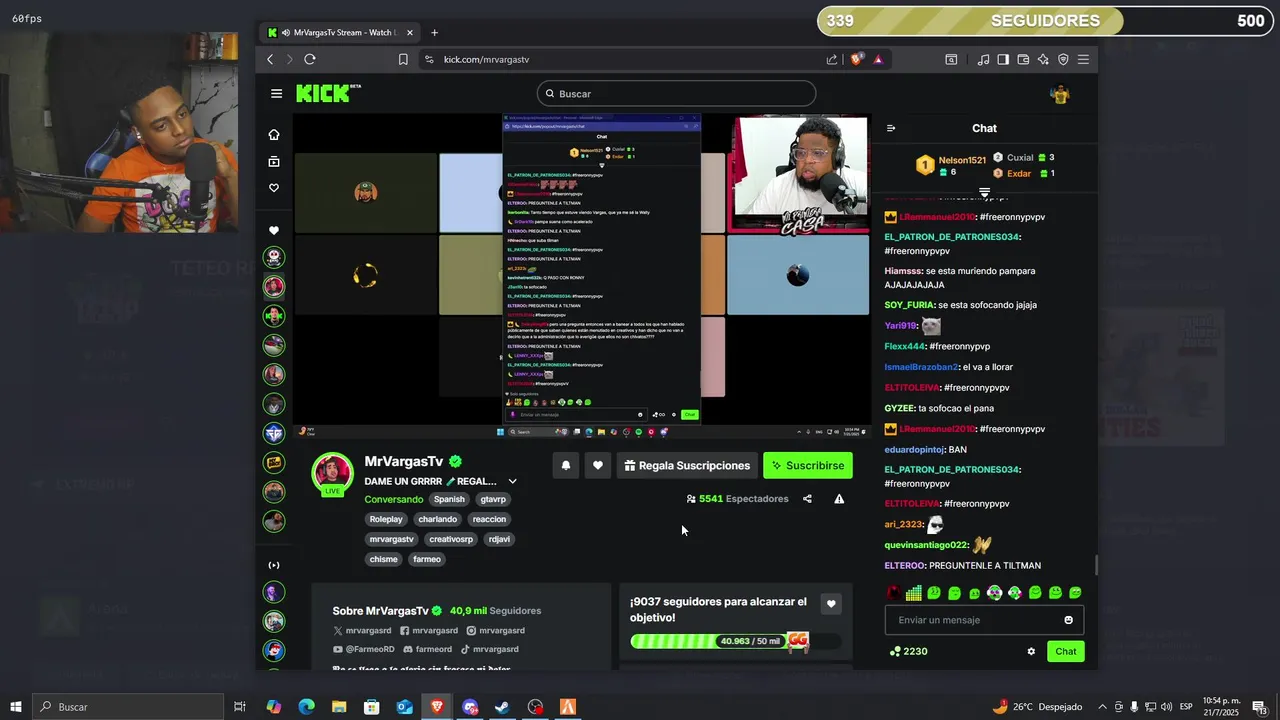The height and width of the screenshot is (720, 1280).
Task: Select the reaccion tag
Action: point(490,519)
